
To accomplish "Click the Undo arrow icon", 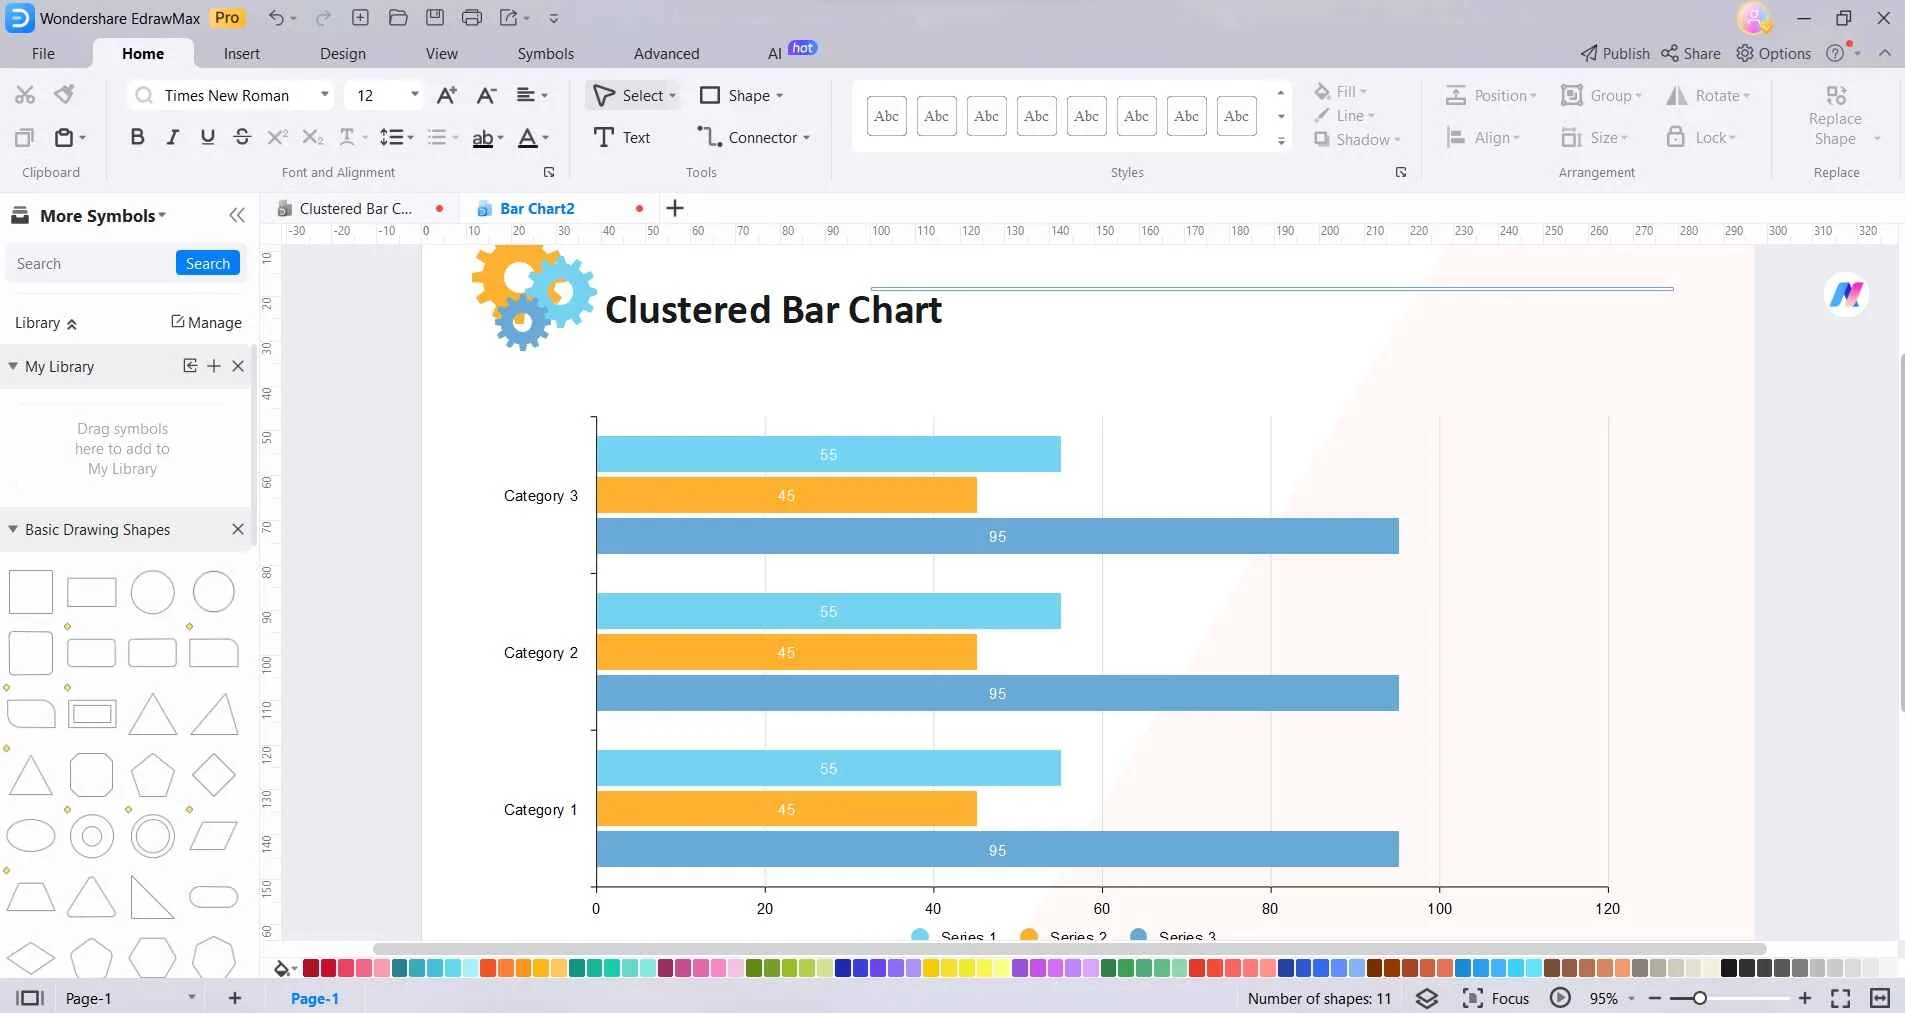I will [x=276, y=18].
